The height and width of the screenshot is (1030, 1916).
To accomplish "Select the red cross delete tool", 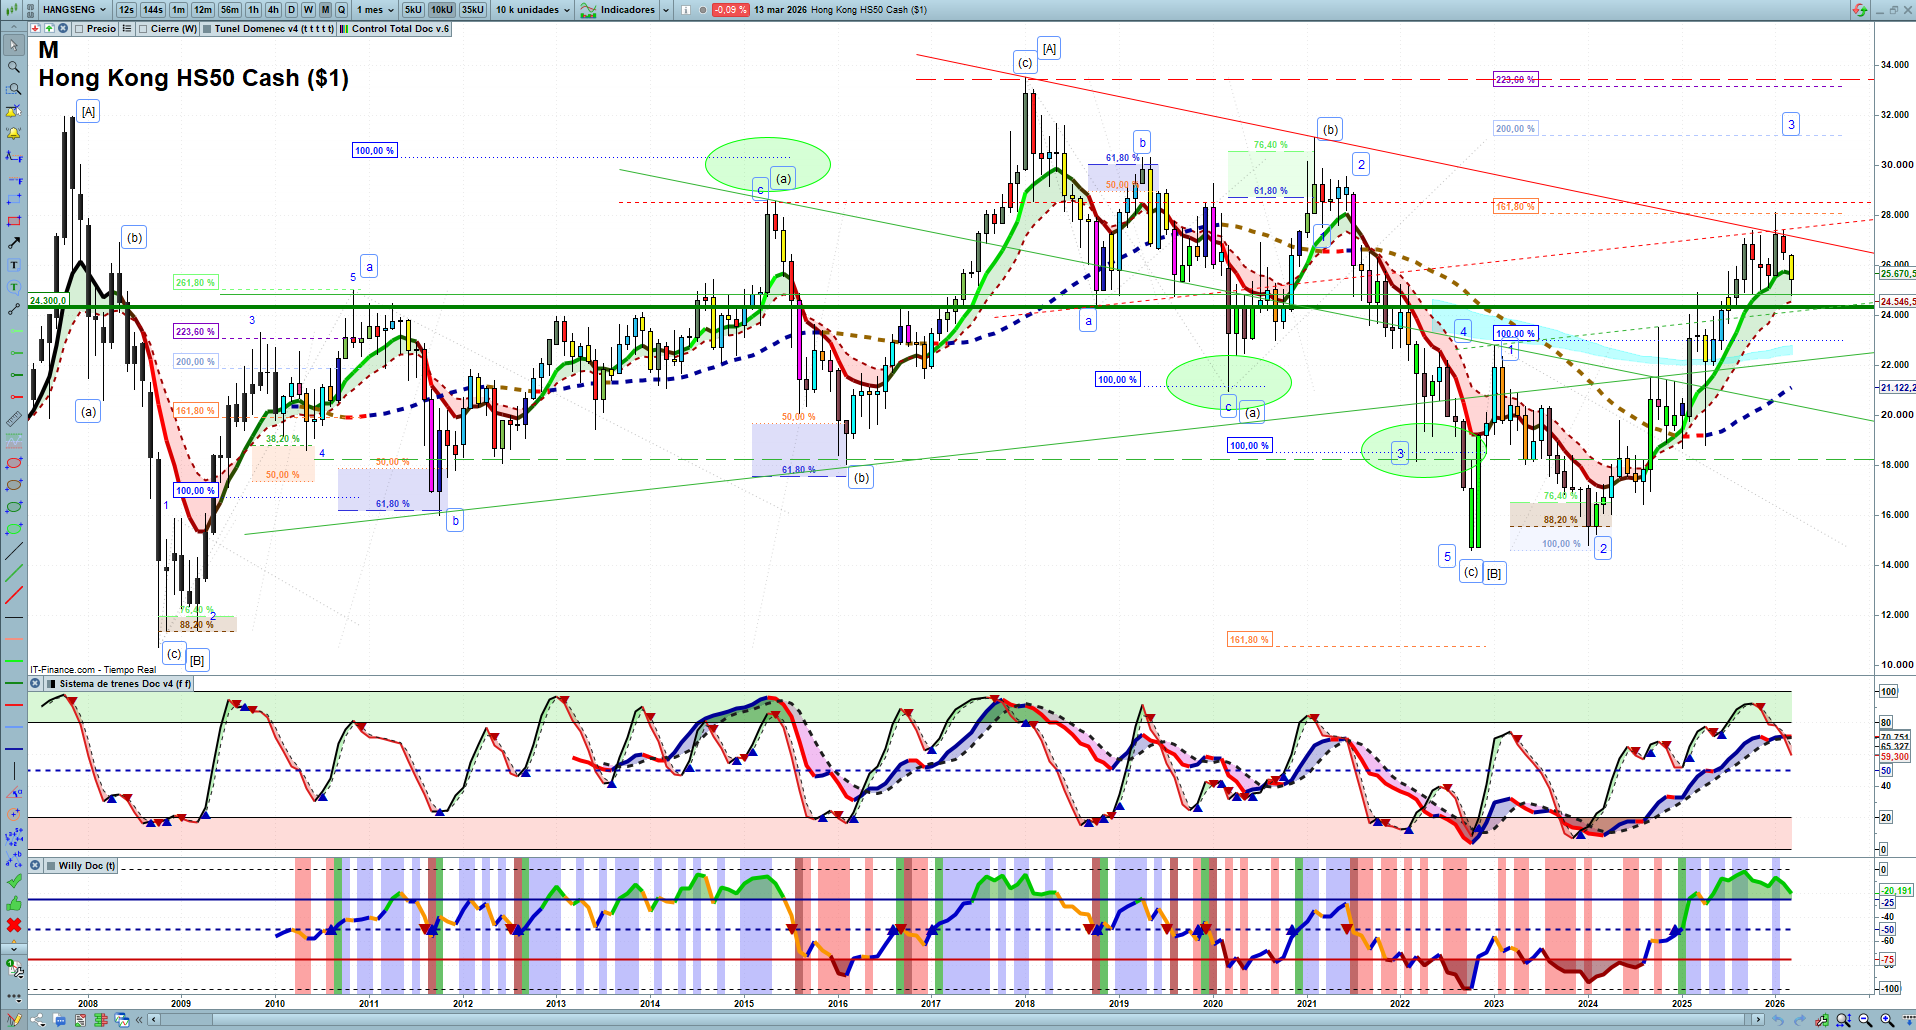I will (x=14, y=925).
